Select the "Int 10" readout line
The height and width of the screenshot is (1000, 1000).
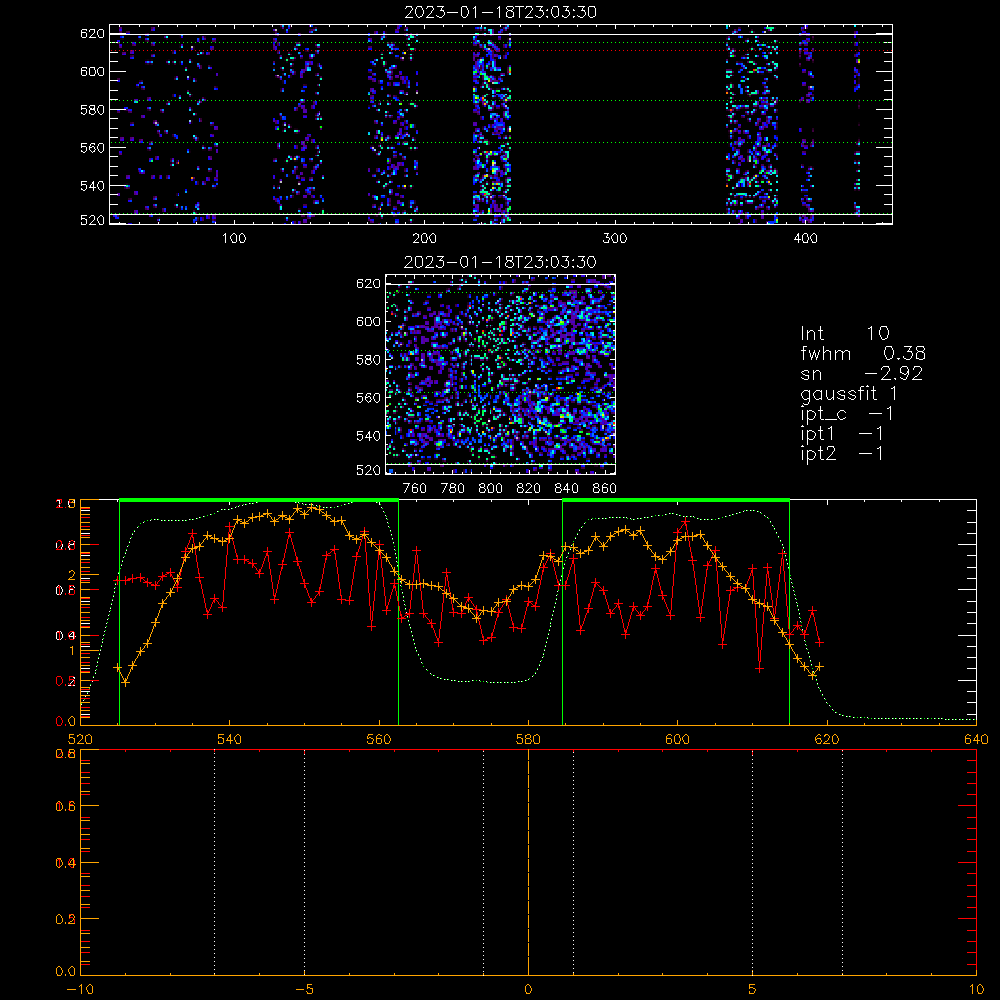[x=845, y=333]
